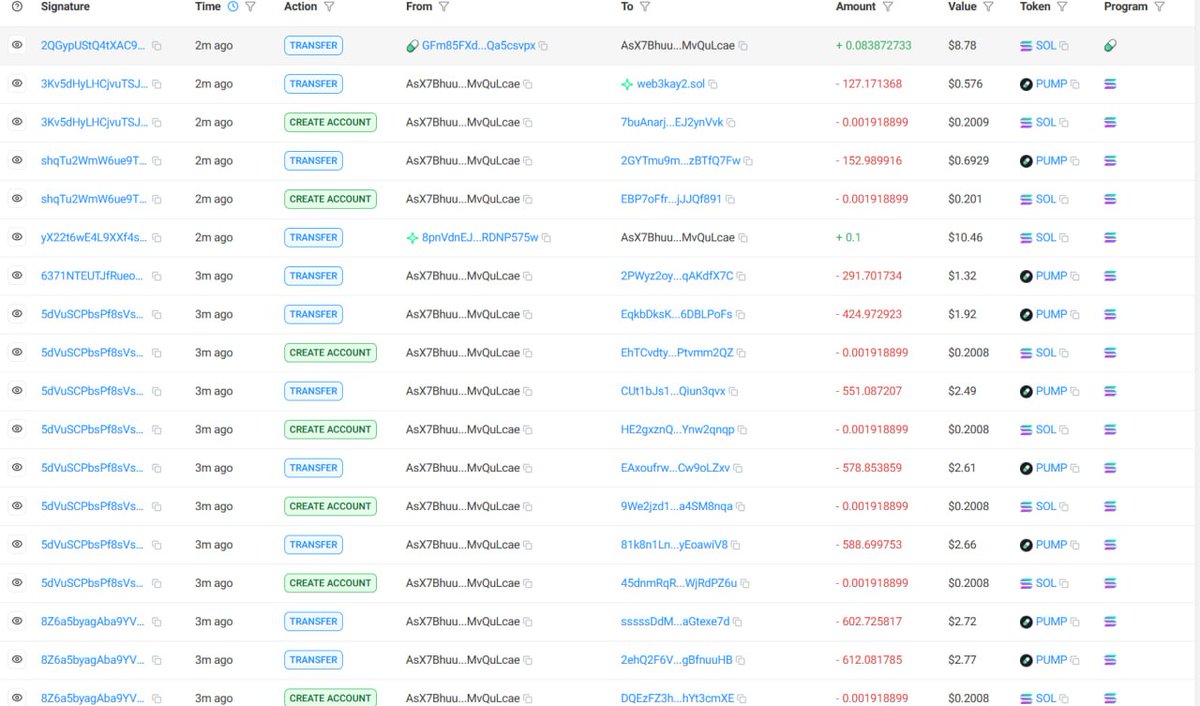1200x706 pixels.
Task: Toggle eye icon on sssssDdM...aGtexe7d row
Action: [x=17, y=621]
